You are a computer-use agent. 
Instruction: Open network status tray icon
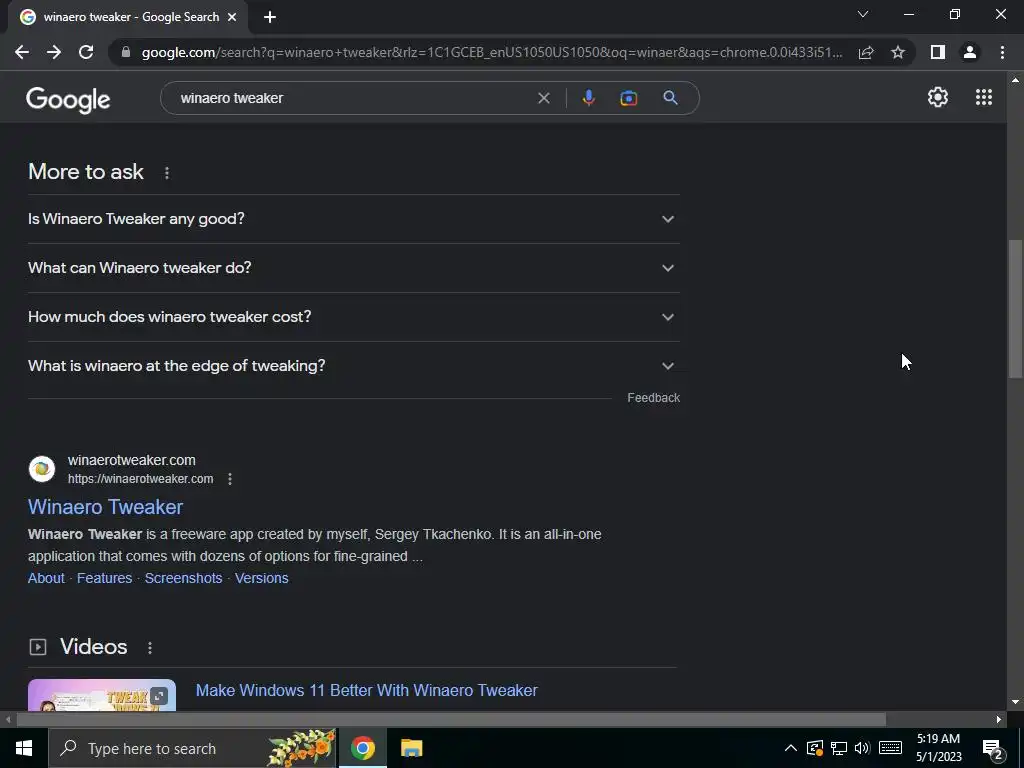click(x=839, y=748)
